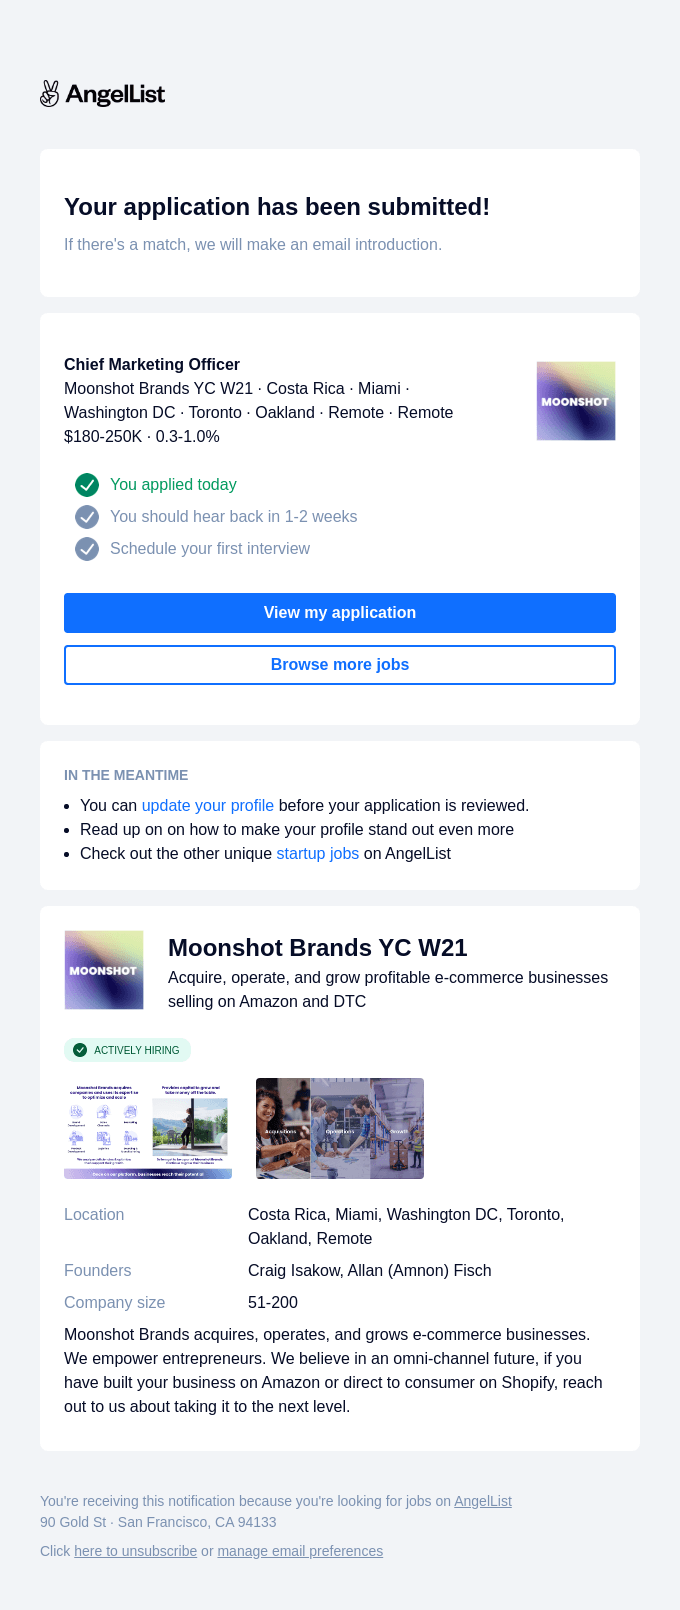Click the Moonshot logo beside the company name
Image resolution: width=680 pixels, height=1610 pixels.
[x=104, y=970]
